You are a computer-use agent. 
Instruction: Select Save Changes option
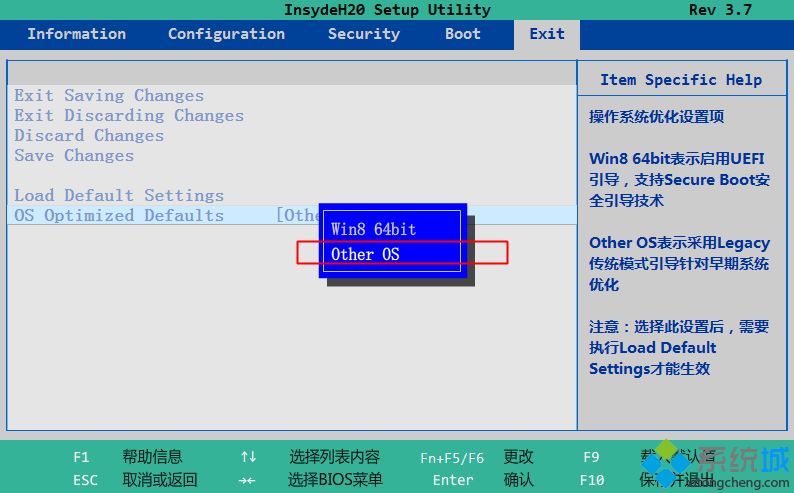tap(74, 155)
